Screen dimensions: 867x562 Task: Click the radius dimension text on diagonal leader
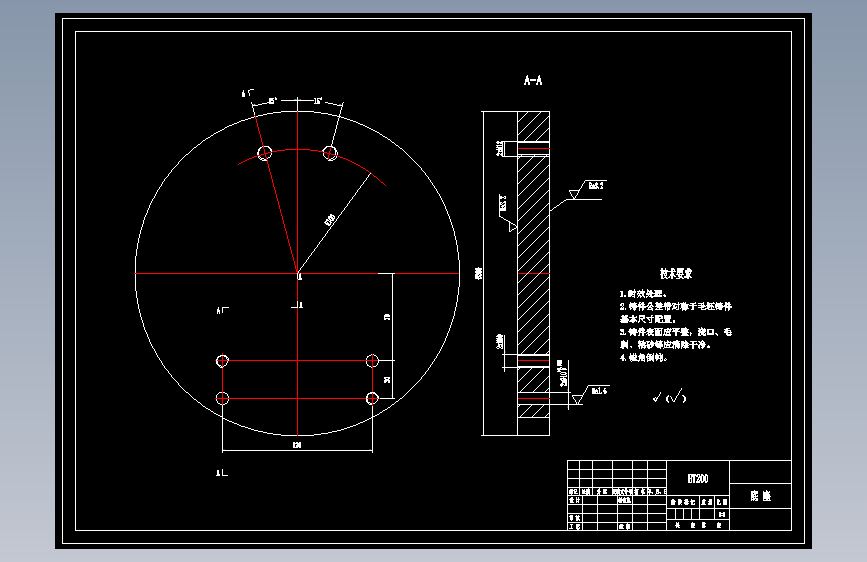[x=330, y=220]
